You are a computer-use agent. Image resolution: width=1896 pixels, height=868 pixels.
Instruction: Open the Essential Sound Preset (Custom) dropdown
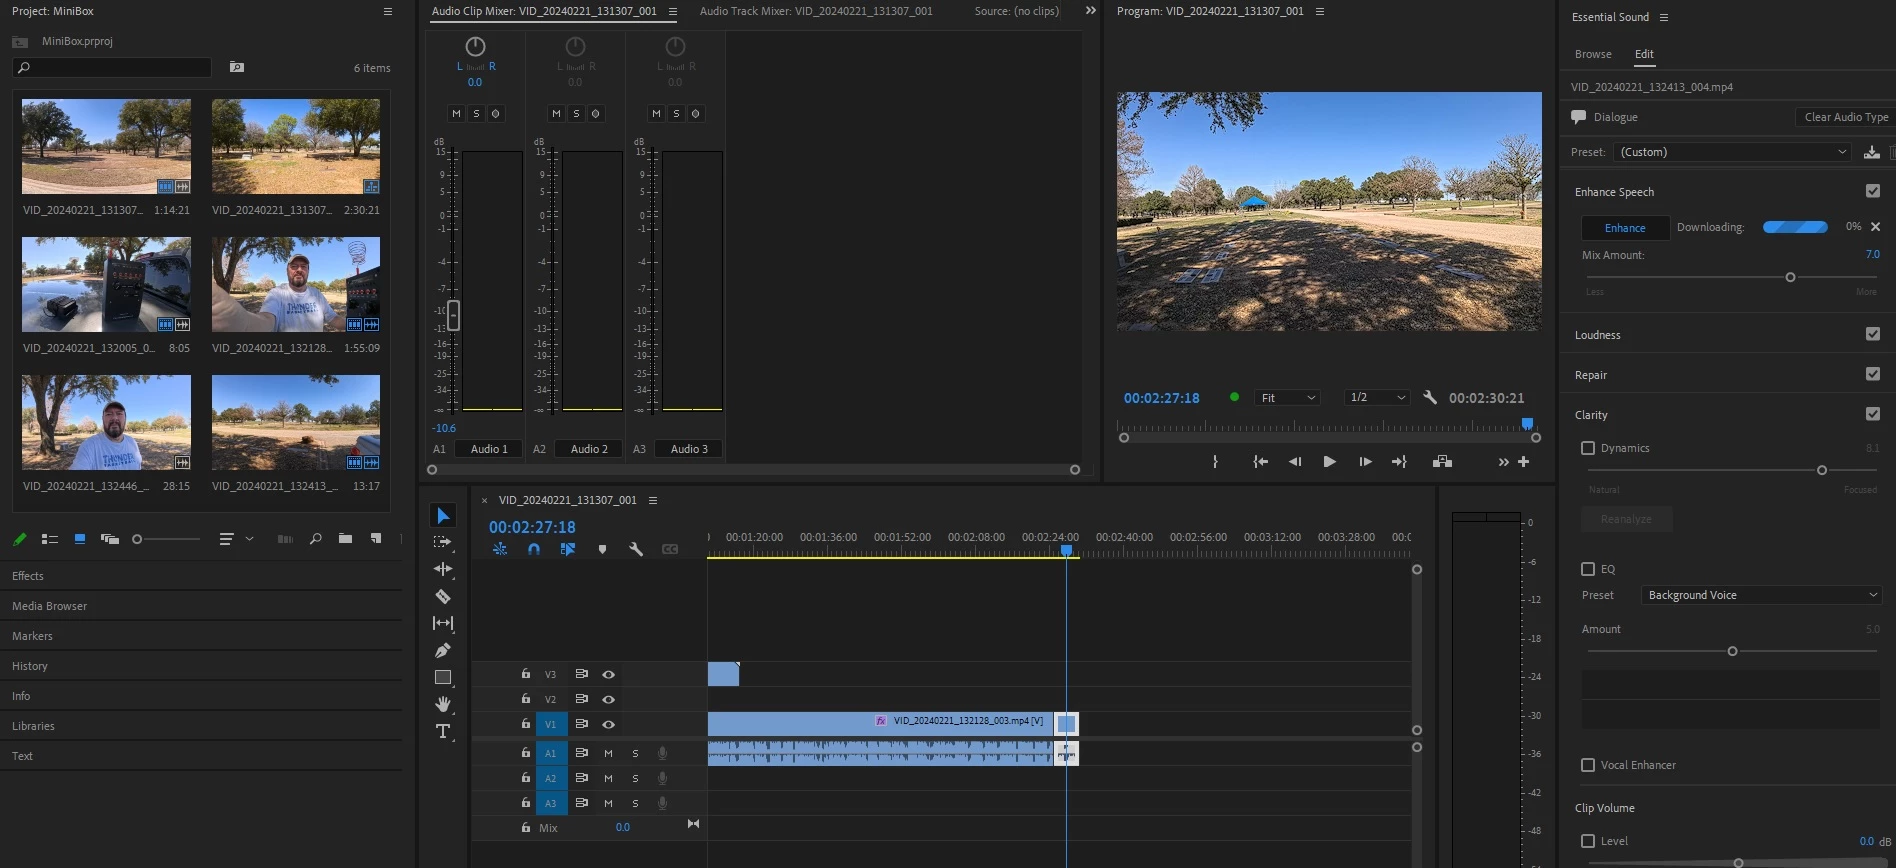tap(1733, 152)
